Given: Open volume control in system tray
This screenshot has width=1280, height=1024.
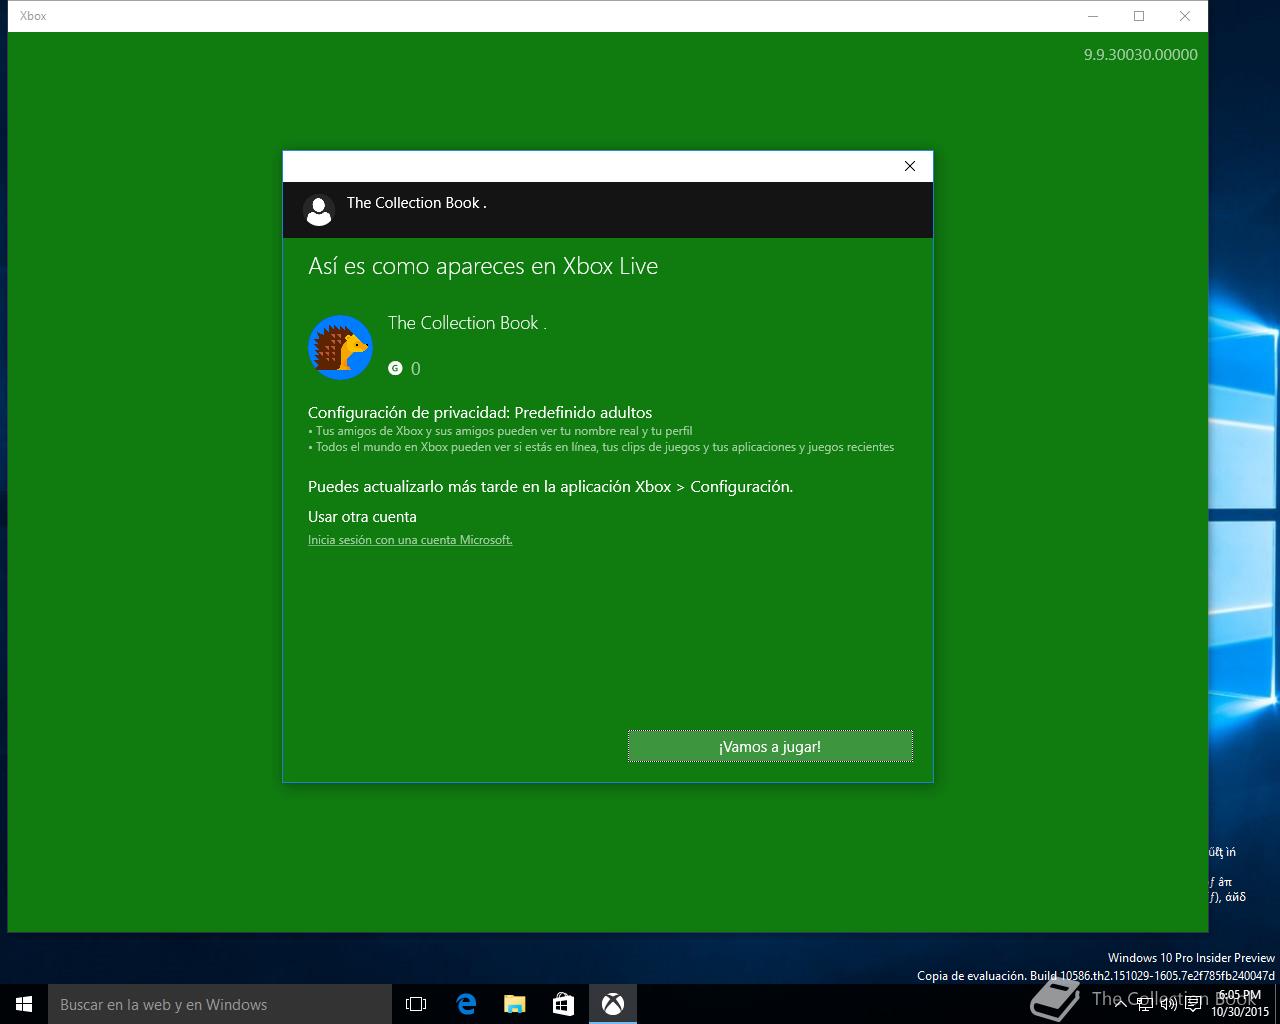Looking at the screenshot, I should (x=1168, y=1004).
